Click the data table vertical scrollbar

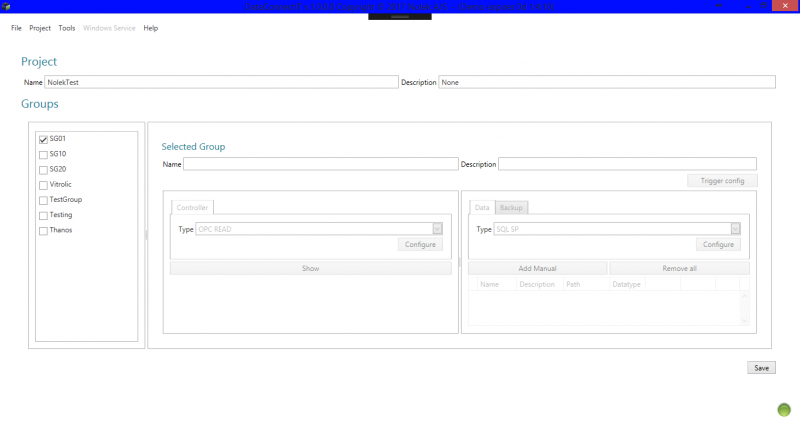coord(744,309)
